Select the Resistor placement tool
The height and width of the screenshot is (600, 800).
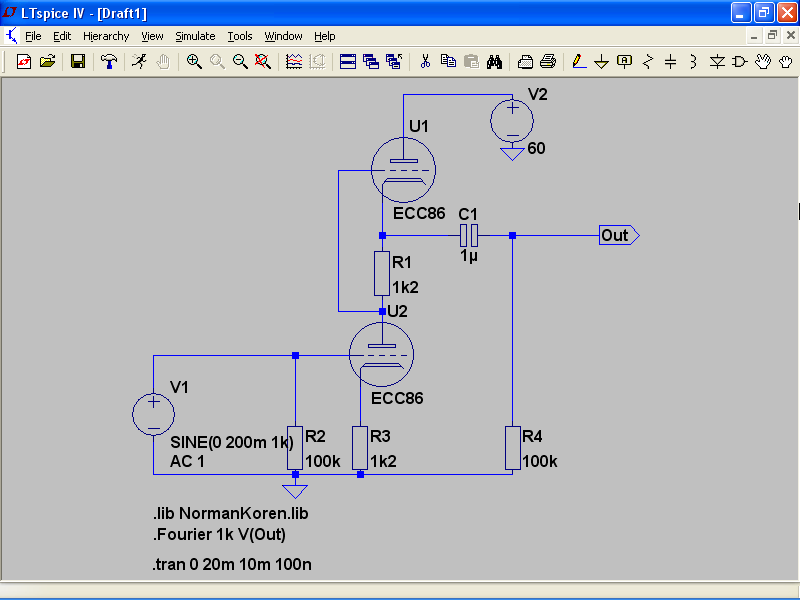pos(647,62)
